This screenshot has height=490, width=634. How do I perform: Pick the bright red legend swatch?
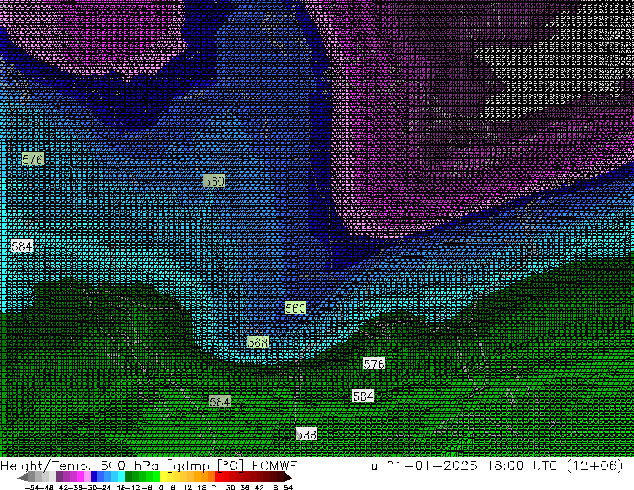point(219,476)
